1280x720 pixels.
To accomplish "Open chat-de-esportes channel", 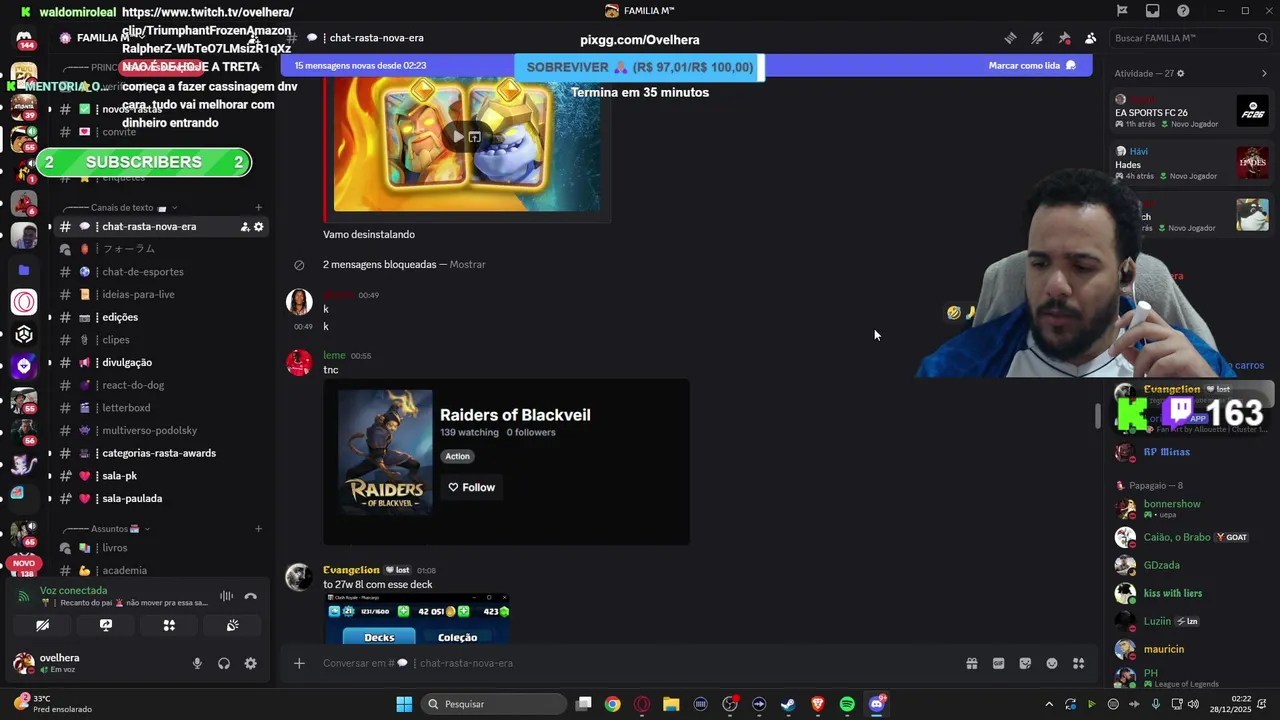I will (159, 272).
